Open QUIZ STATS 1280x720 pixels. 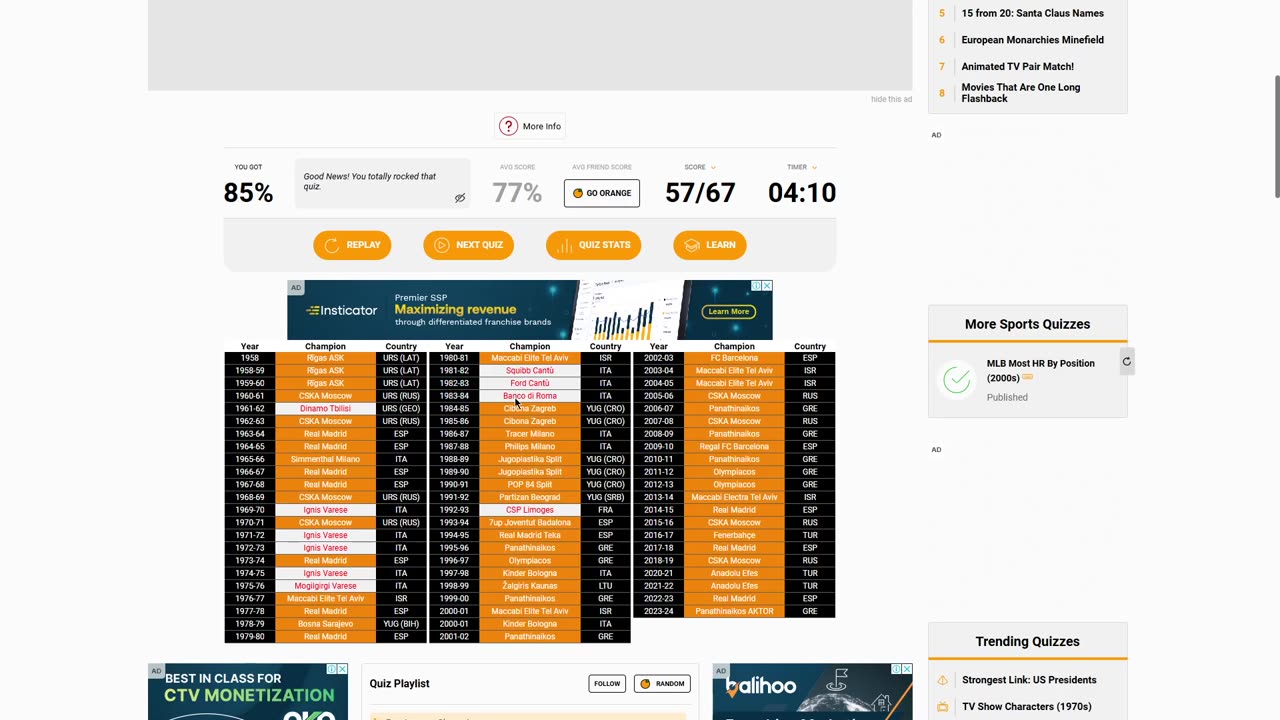593,245
